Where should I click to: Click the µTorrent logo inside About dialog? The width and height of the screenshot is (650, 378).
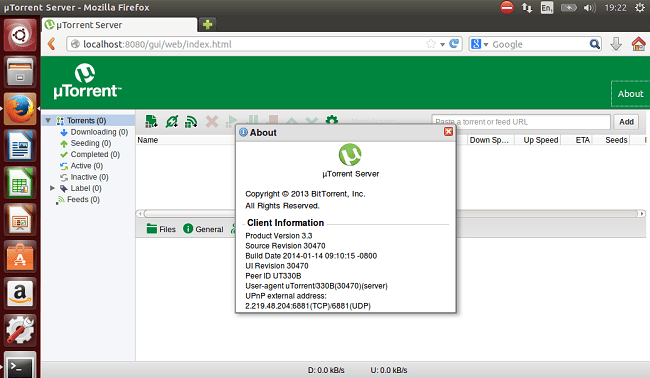click(x=350, y=155)
